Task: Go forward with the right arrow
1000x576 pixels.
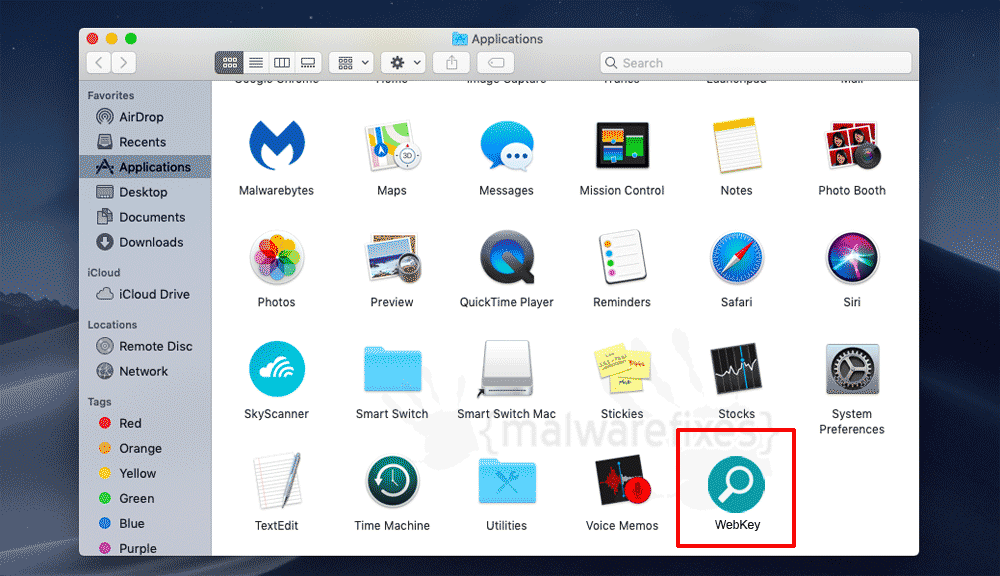Action: tap(124, 63)
